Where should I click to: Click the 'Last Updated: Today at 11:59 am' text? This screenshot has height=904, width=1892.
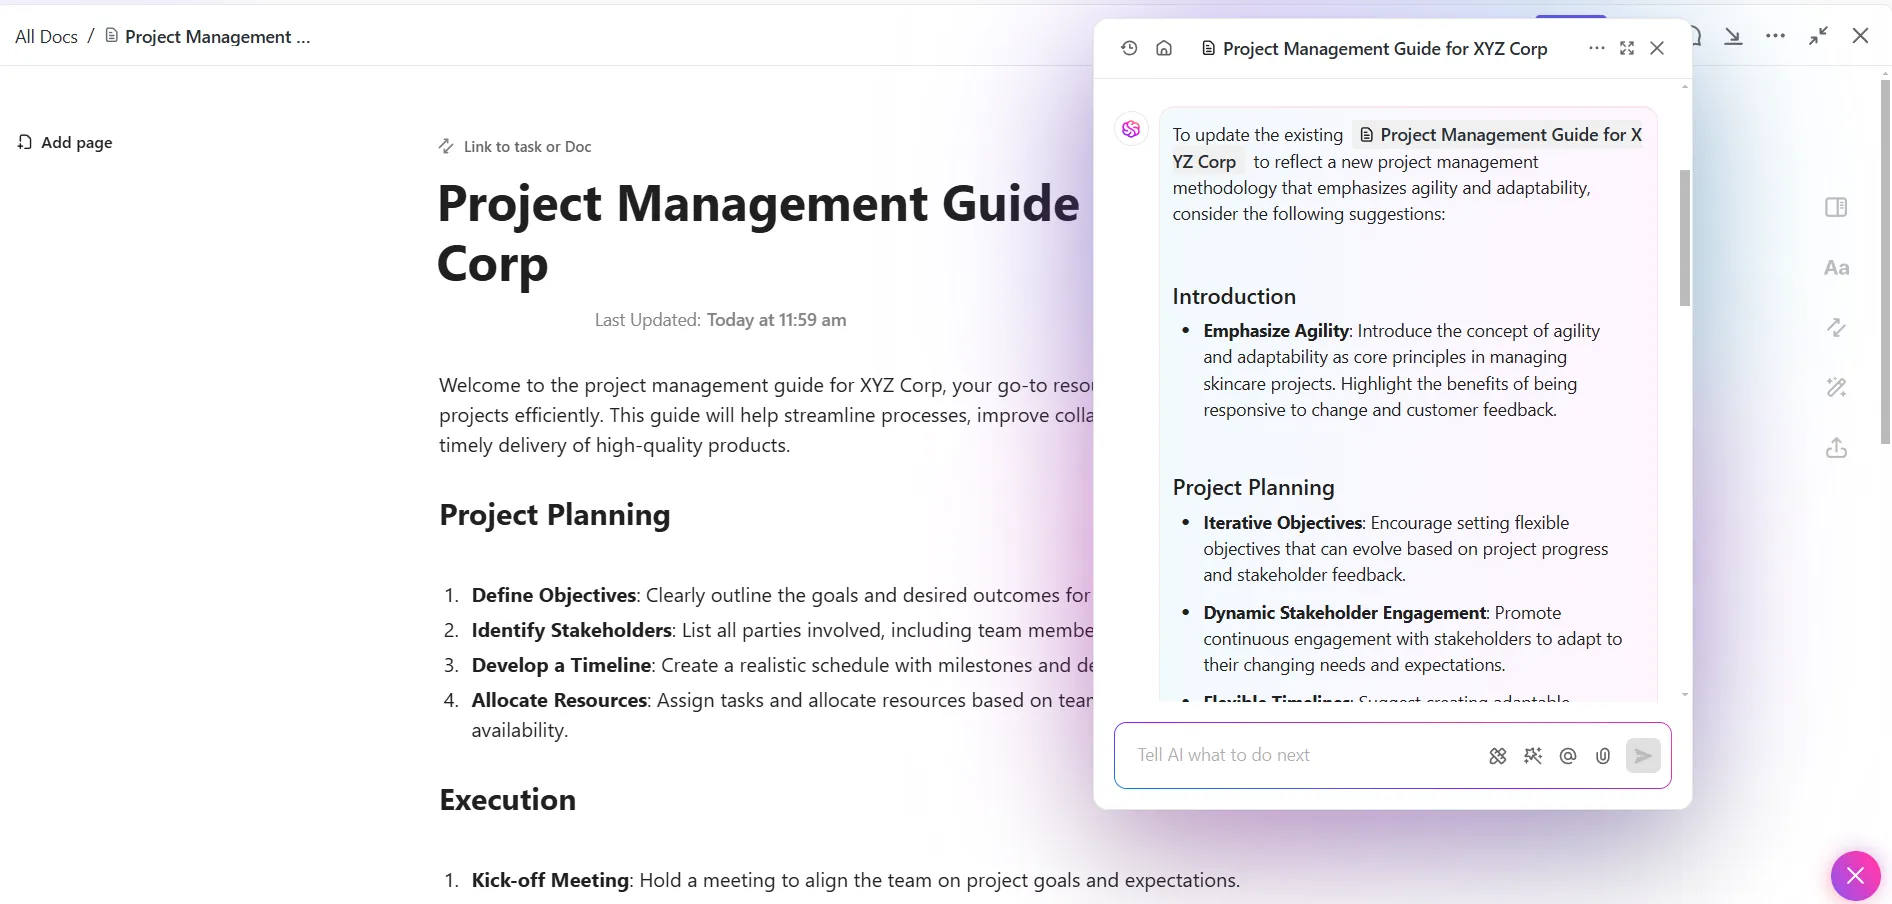pyautogui.click(x=720, y=320)
